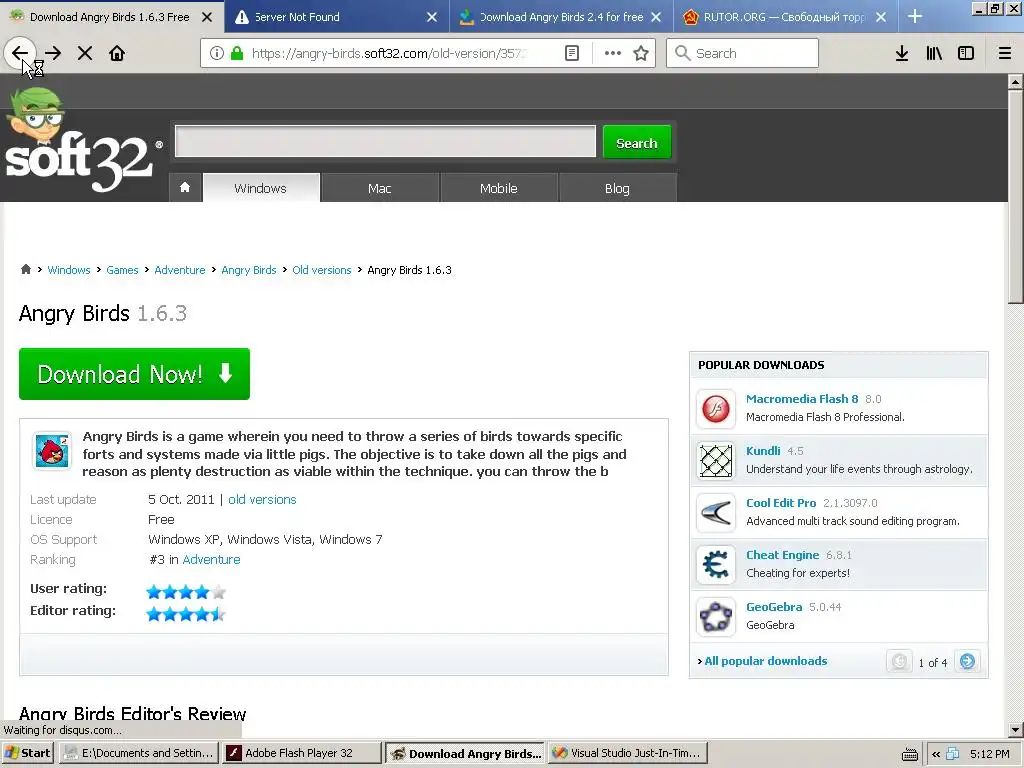Click old versions link beside last update
The width and height of the screenshot is (1024, 768).
262,500
